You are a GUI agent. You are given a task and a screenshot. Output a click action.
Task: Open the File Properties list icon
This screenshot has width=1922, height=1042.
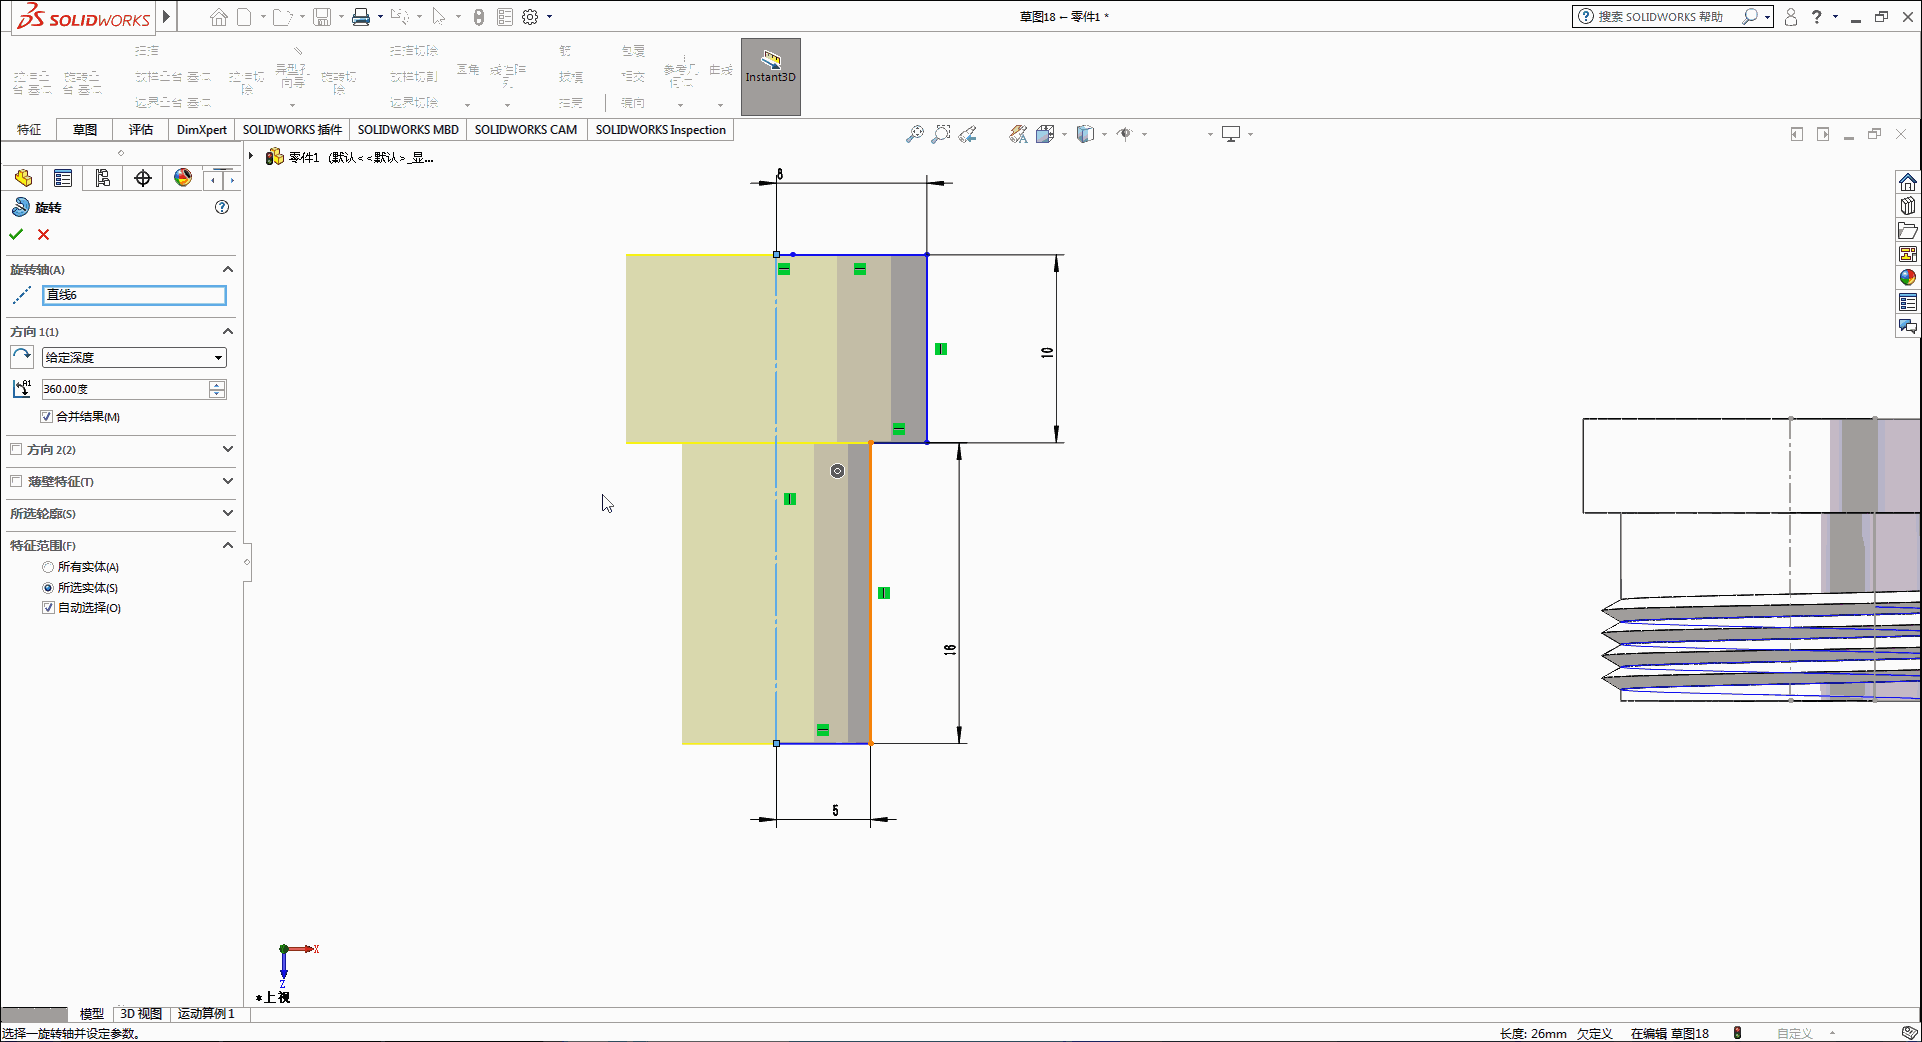[505, 17]
